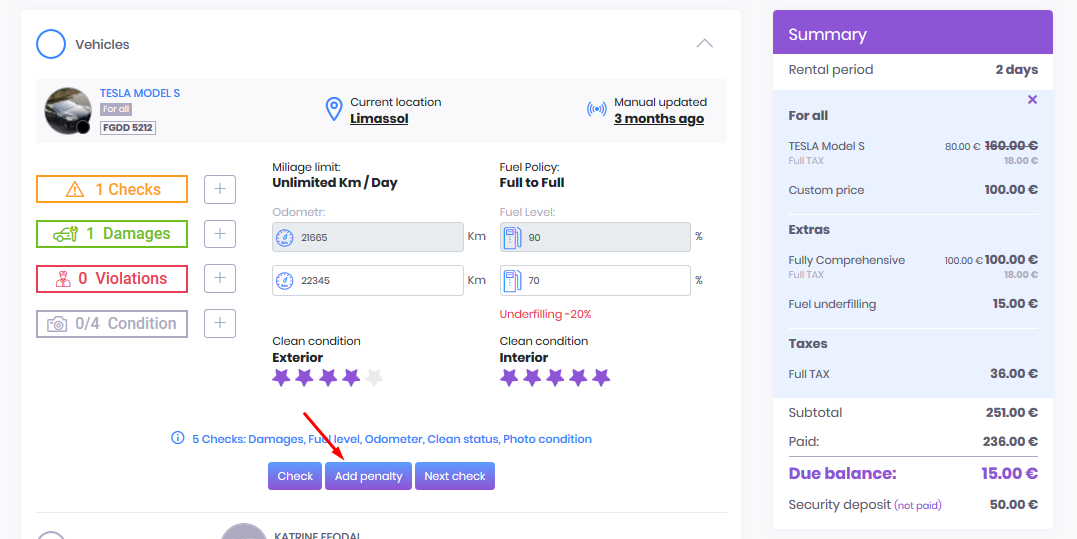Add a violation with plus icon
This screenshot has height=539, width=1077.
(x=220, y=279)
